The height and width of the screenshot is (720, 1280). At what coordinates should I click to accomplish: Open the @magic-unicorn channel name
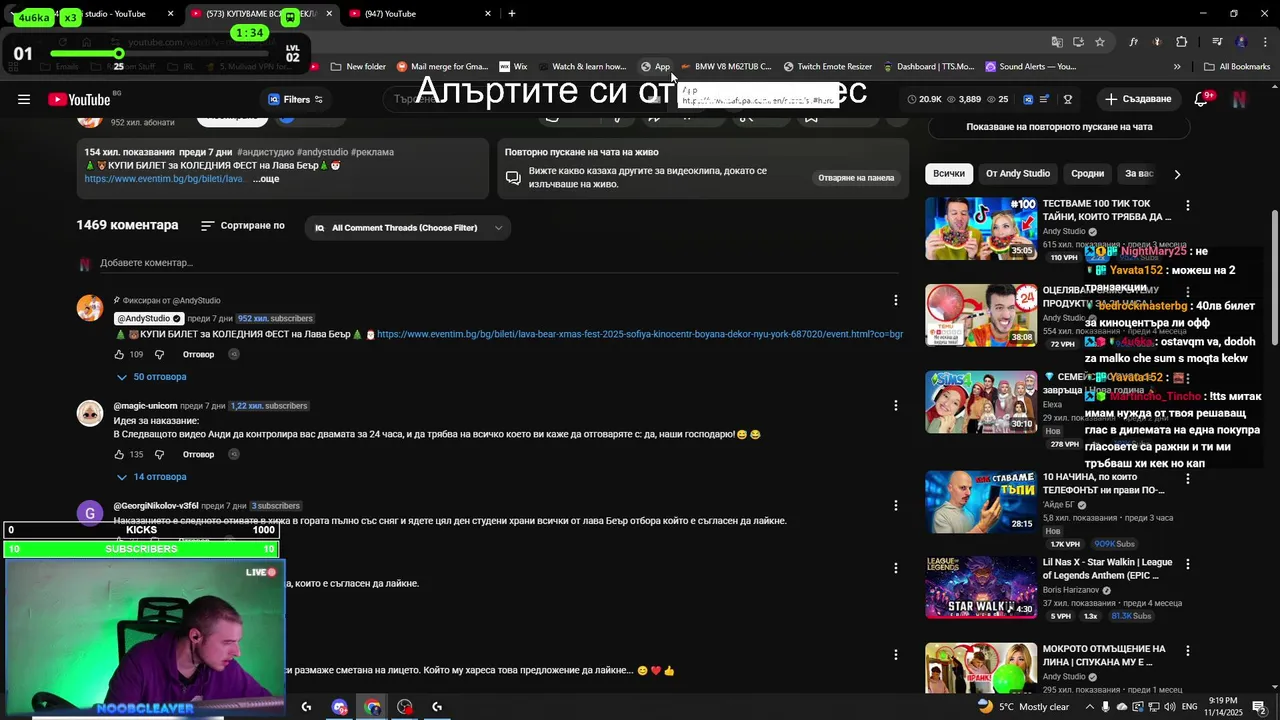pos(145,406)
